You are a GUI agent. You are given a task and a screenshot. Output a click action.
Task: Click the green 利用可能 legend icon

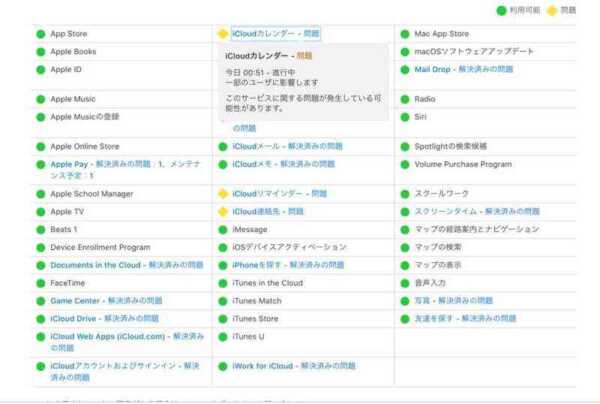(501, 10)
